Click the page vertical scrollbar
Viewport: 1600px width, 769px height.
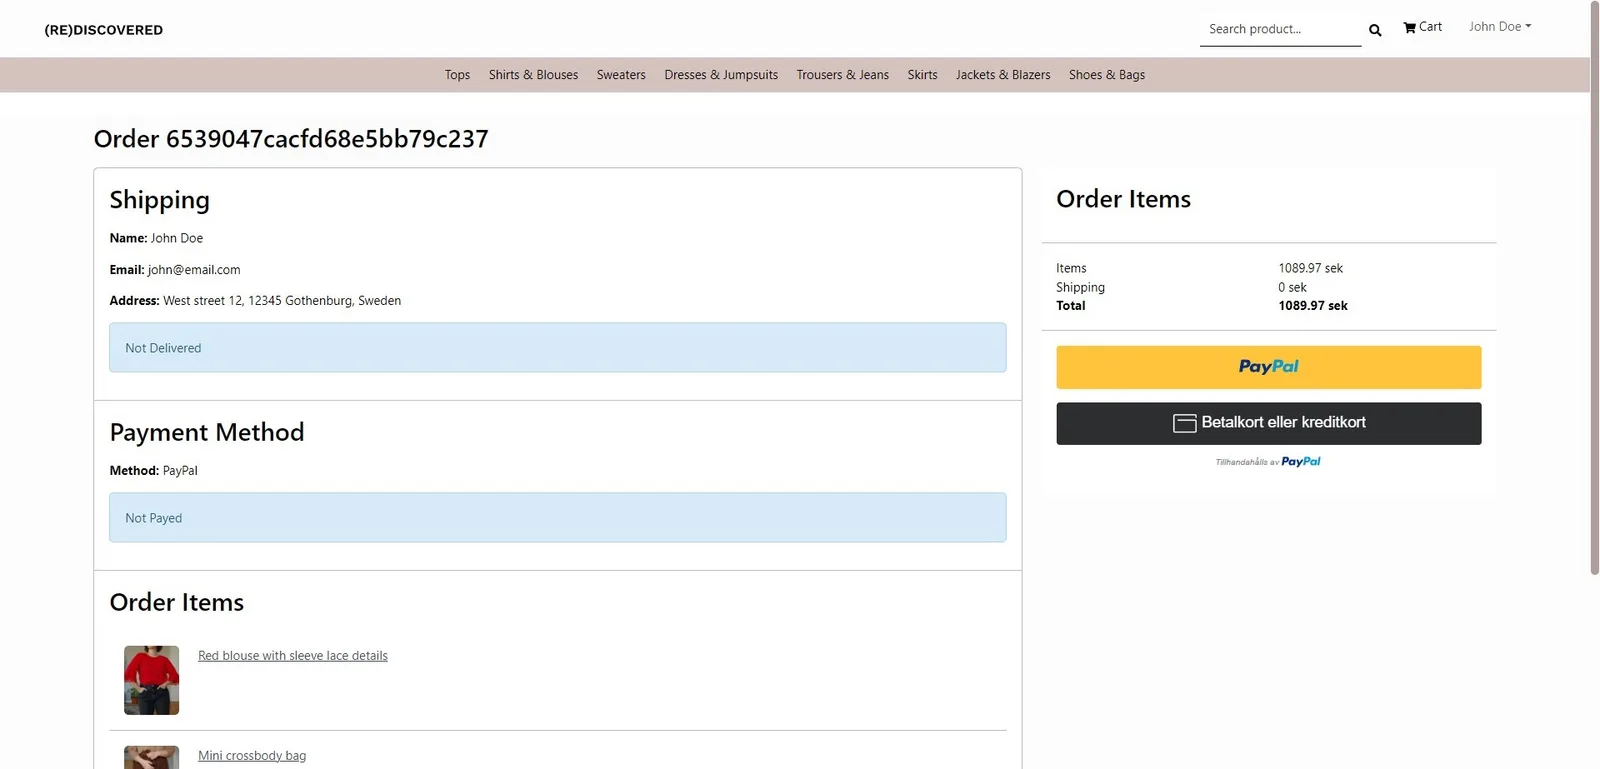coord(1595,287)
